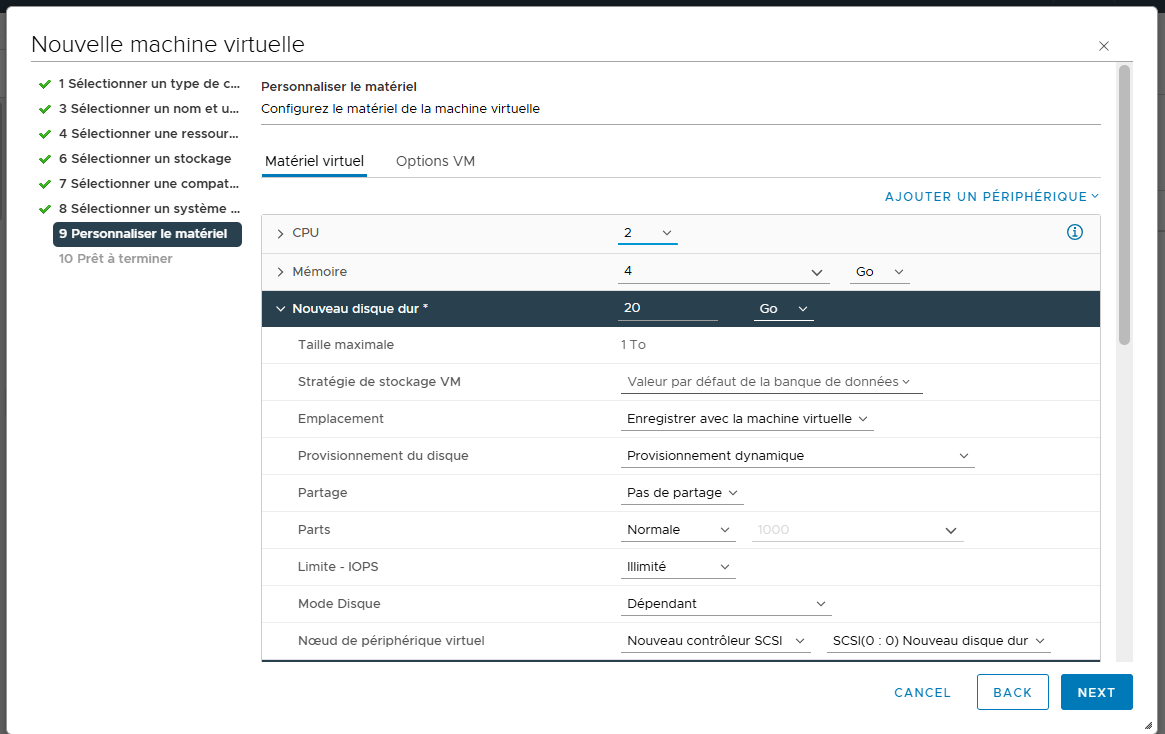Close the Nouvelle machine virtuelle dialog
This screenshot has height=734, width=1165.
(x=1104, y=46)
